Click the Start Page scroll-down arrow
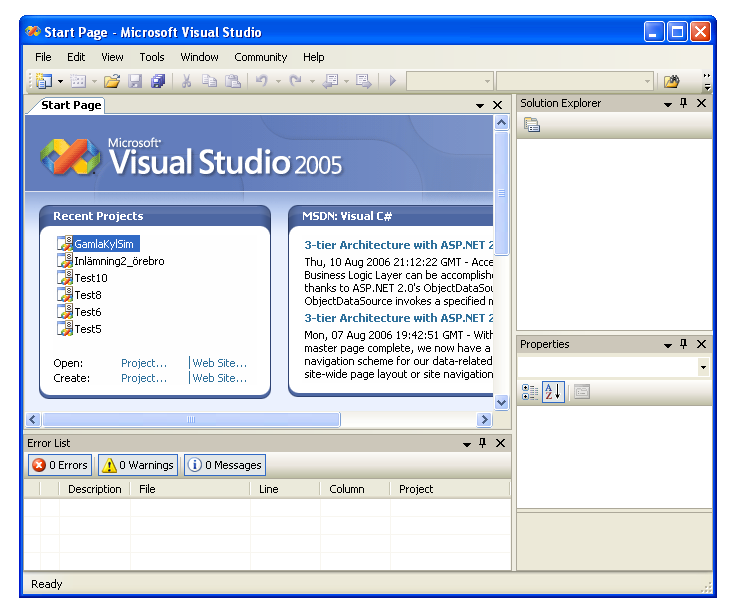 click(x=502, y=402)
